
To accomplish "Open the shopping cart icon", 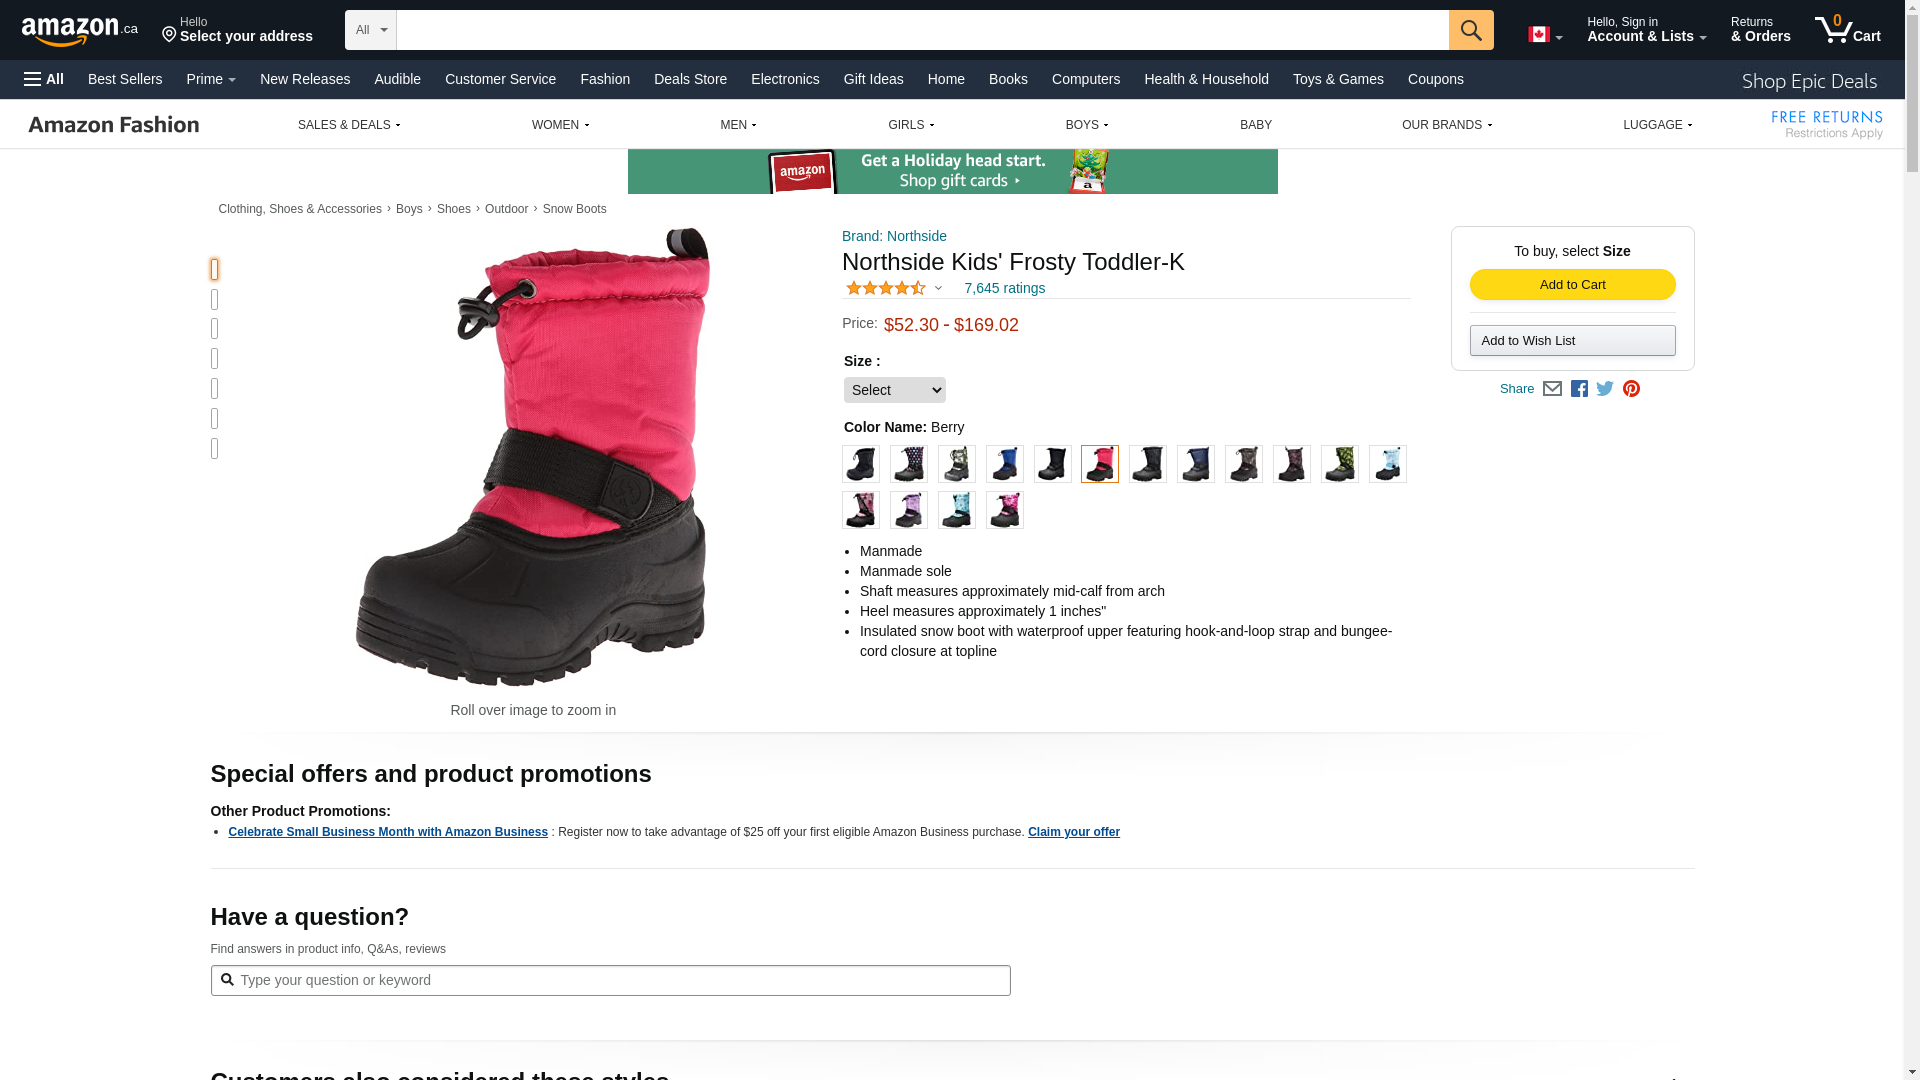I will click(x=1848, y=29).
